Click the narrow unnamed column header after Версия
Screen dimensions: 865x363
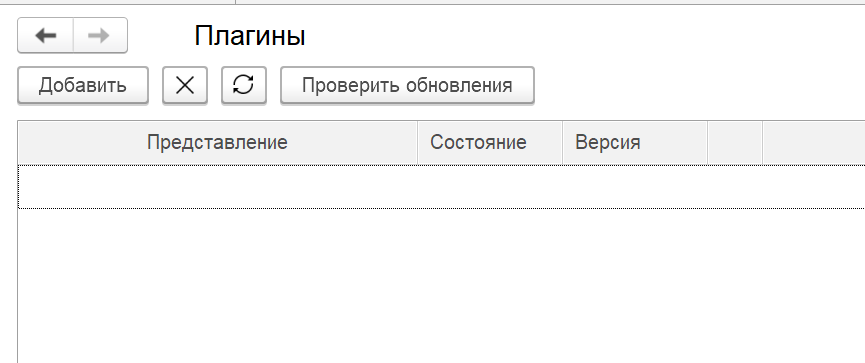pyautogui.click(x=735, y=142)
